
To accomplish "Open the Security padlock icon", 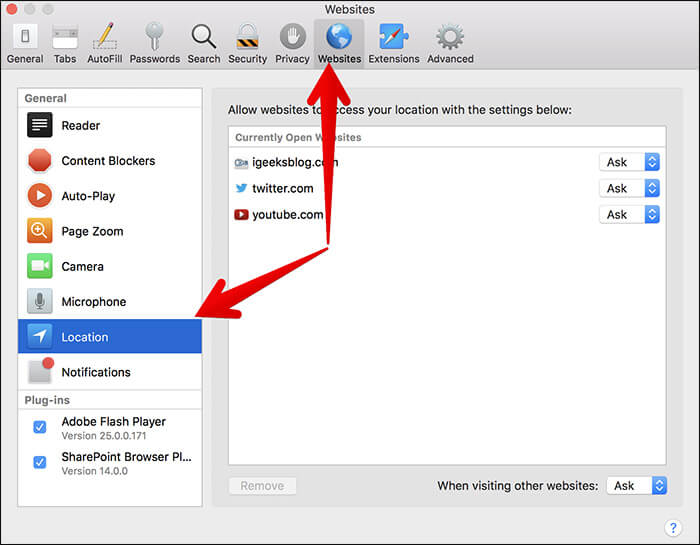I will (247, 37).
